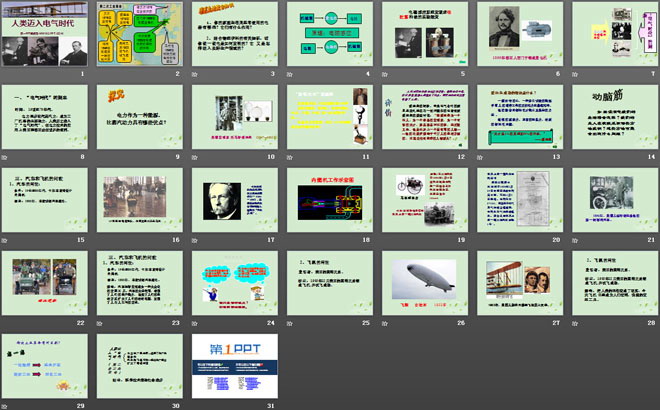
Task: Click the animation star under slide 3
Action: tap(194, 74)
